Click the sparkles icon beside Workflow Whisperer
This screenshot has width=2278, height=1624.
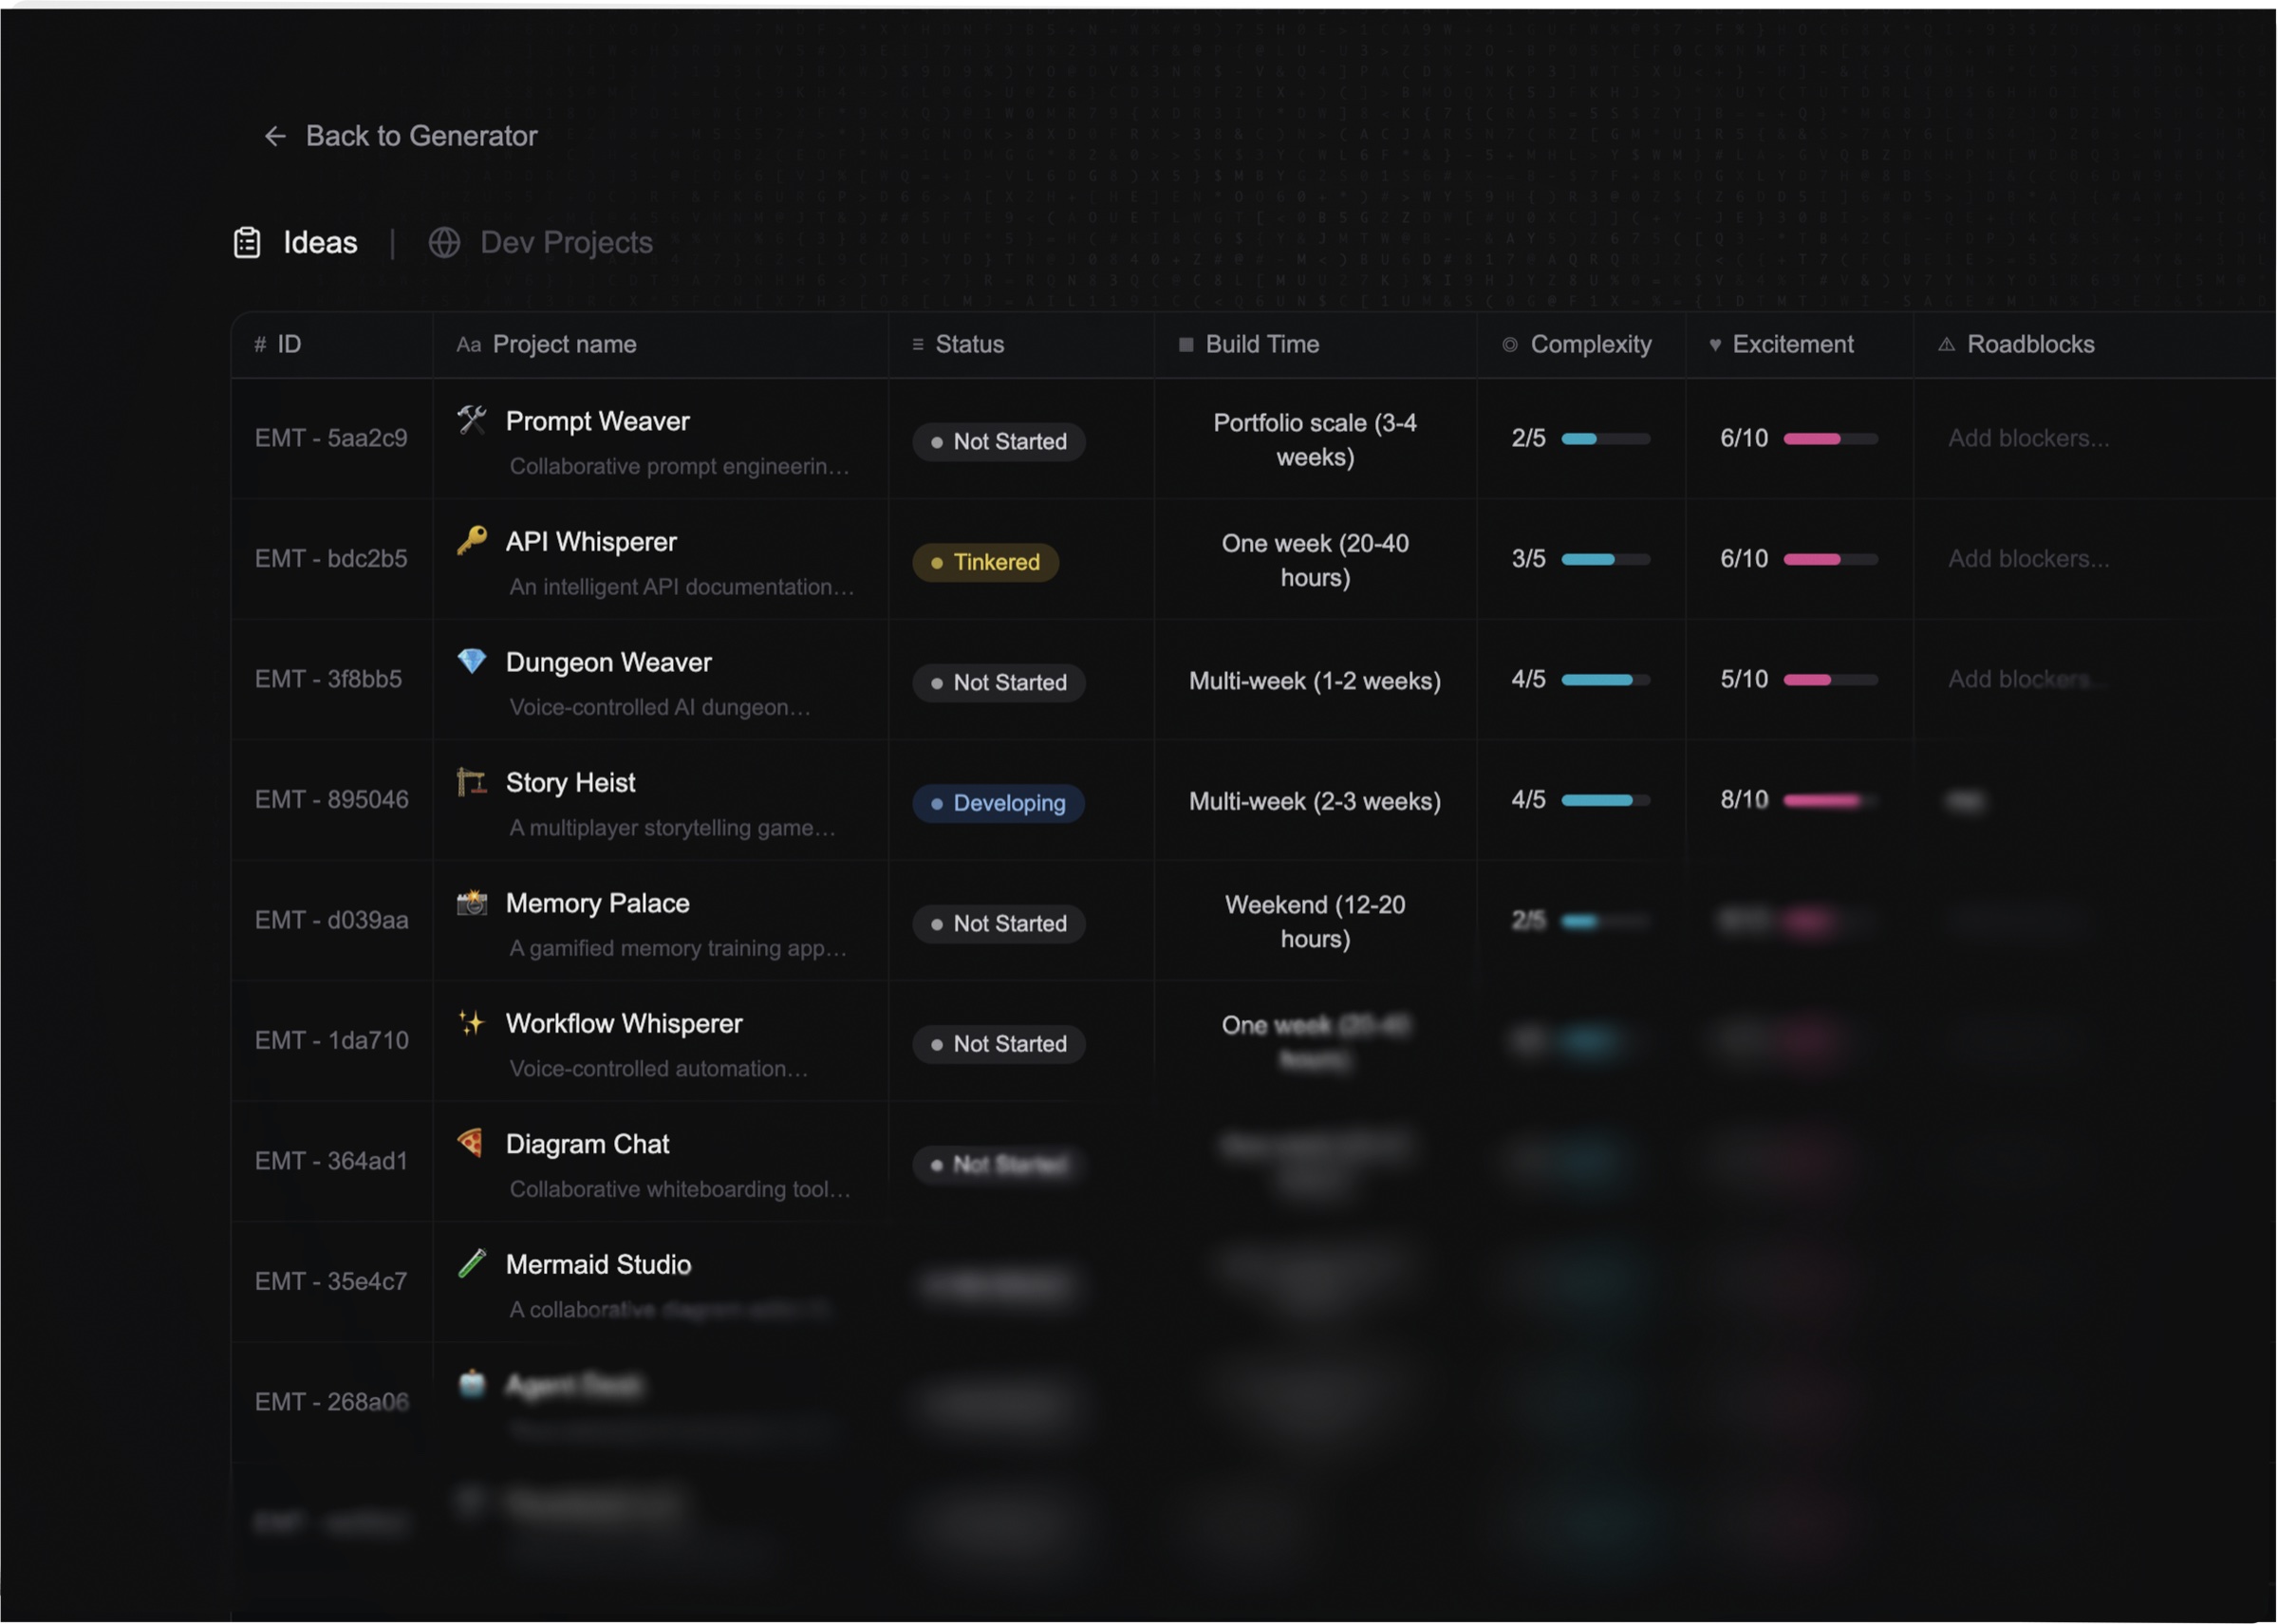[x=471, y=1022]
